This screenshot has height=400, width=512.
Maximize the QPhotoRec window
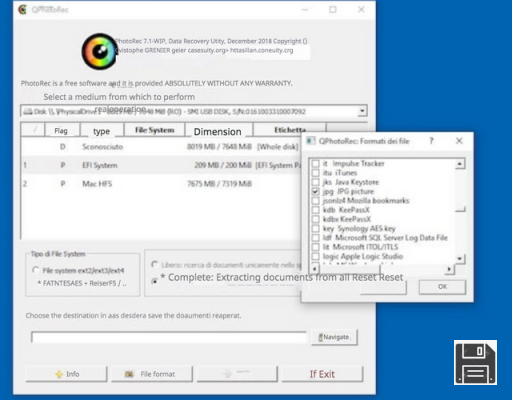(333, 10)
